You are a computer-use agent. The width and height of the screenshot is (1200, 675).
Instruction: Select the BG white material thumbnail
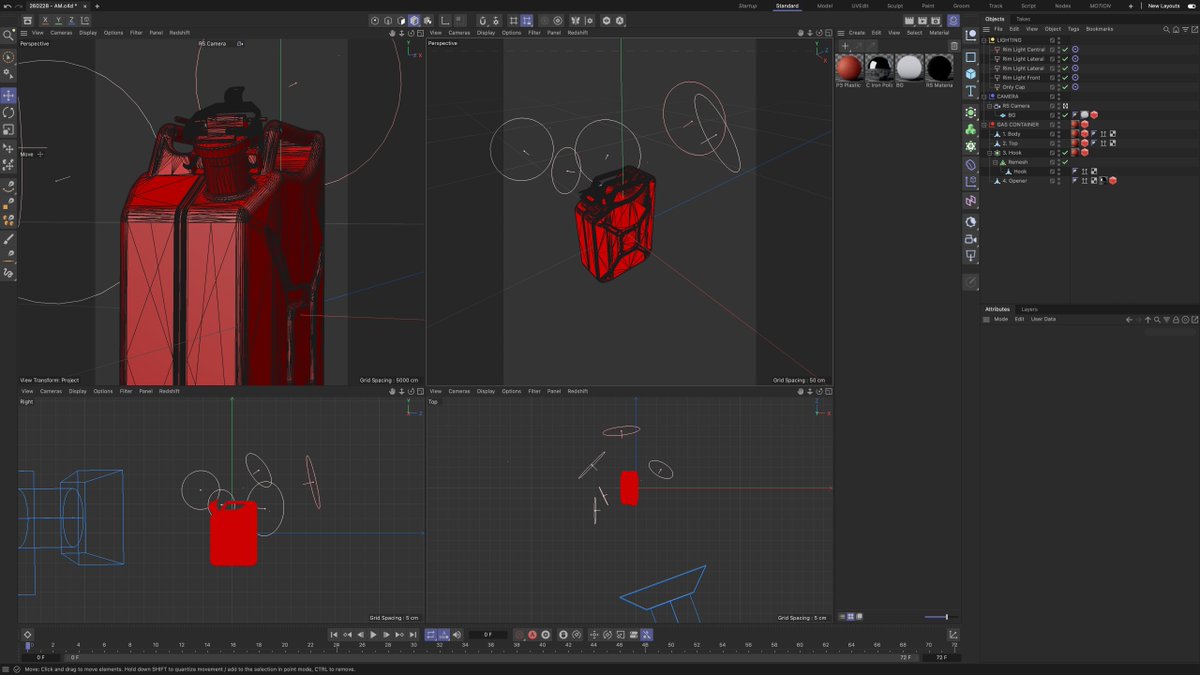[x=909, y=68]
